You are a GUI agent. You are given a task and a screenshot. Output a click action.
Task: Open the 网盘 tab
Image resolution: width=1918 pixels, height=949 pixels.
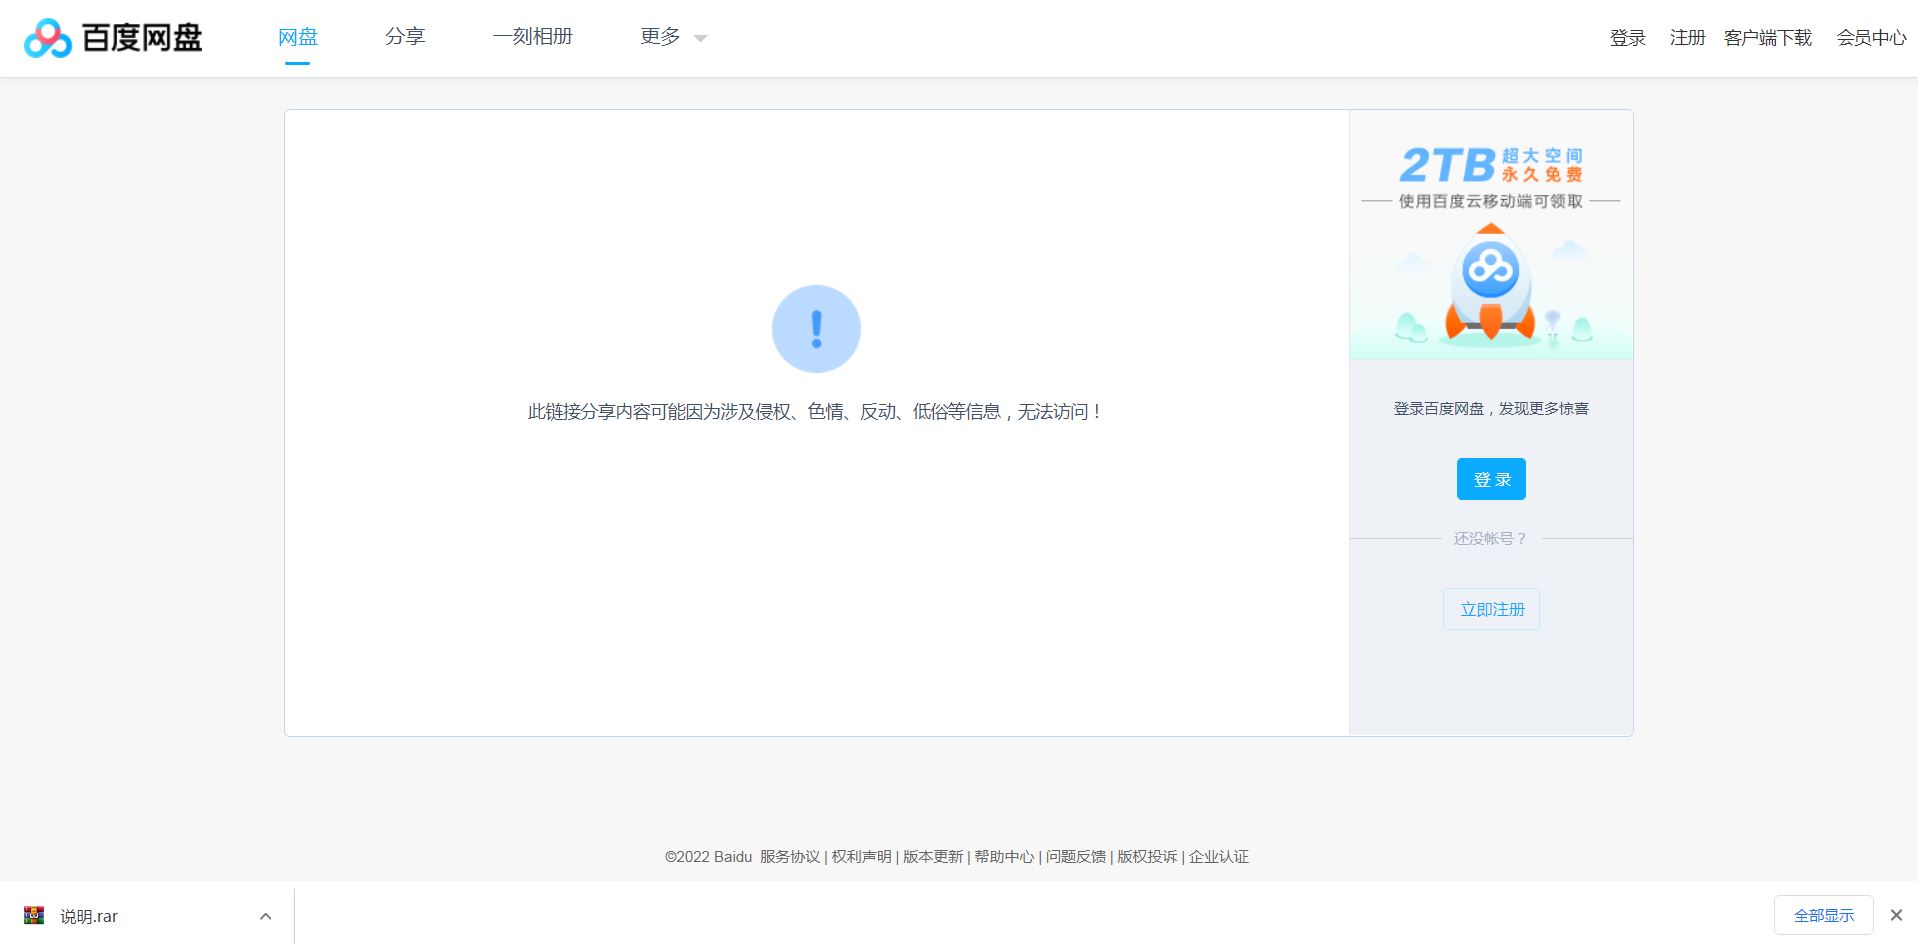click(297, 37)
